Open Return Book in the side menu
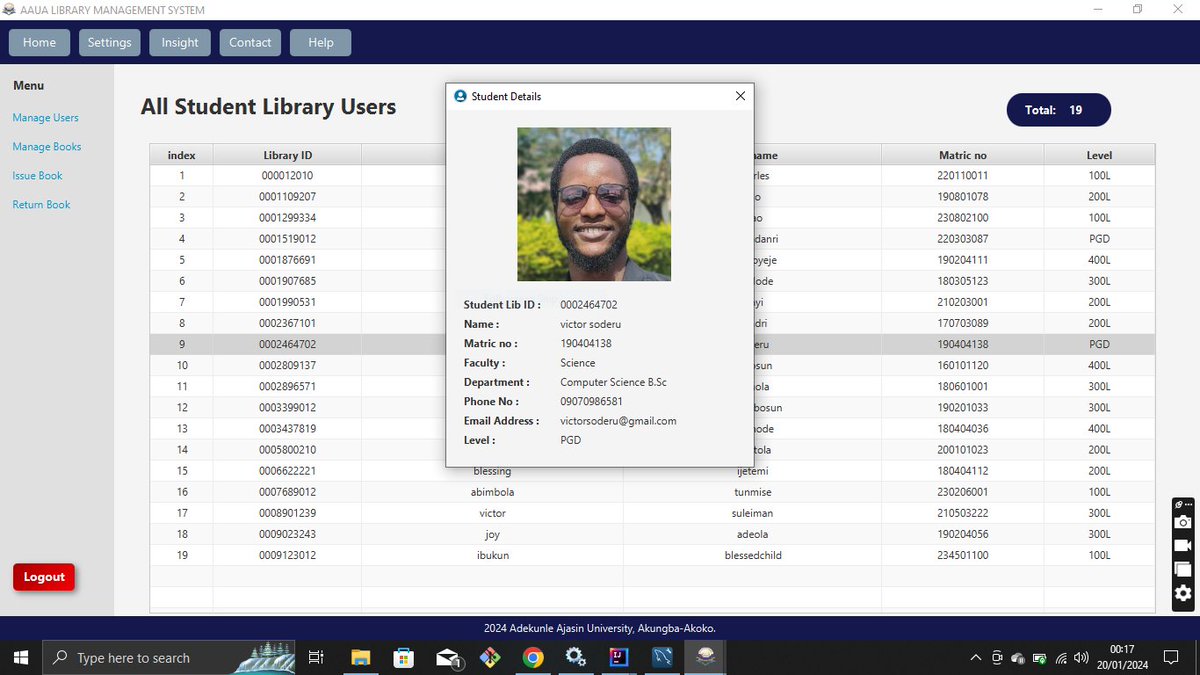This screenshot has height=675, width=1200. click(41, 204)
